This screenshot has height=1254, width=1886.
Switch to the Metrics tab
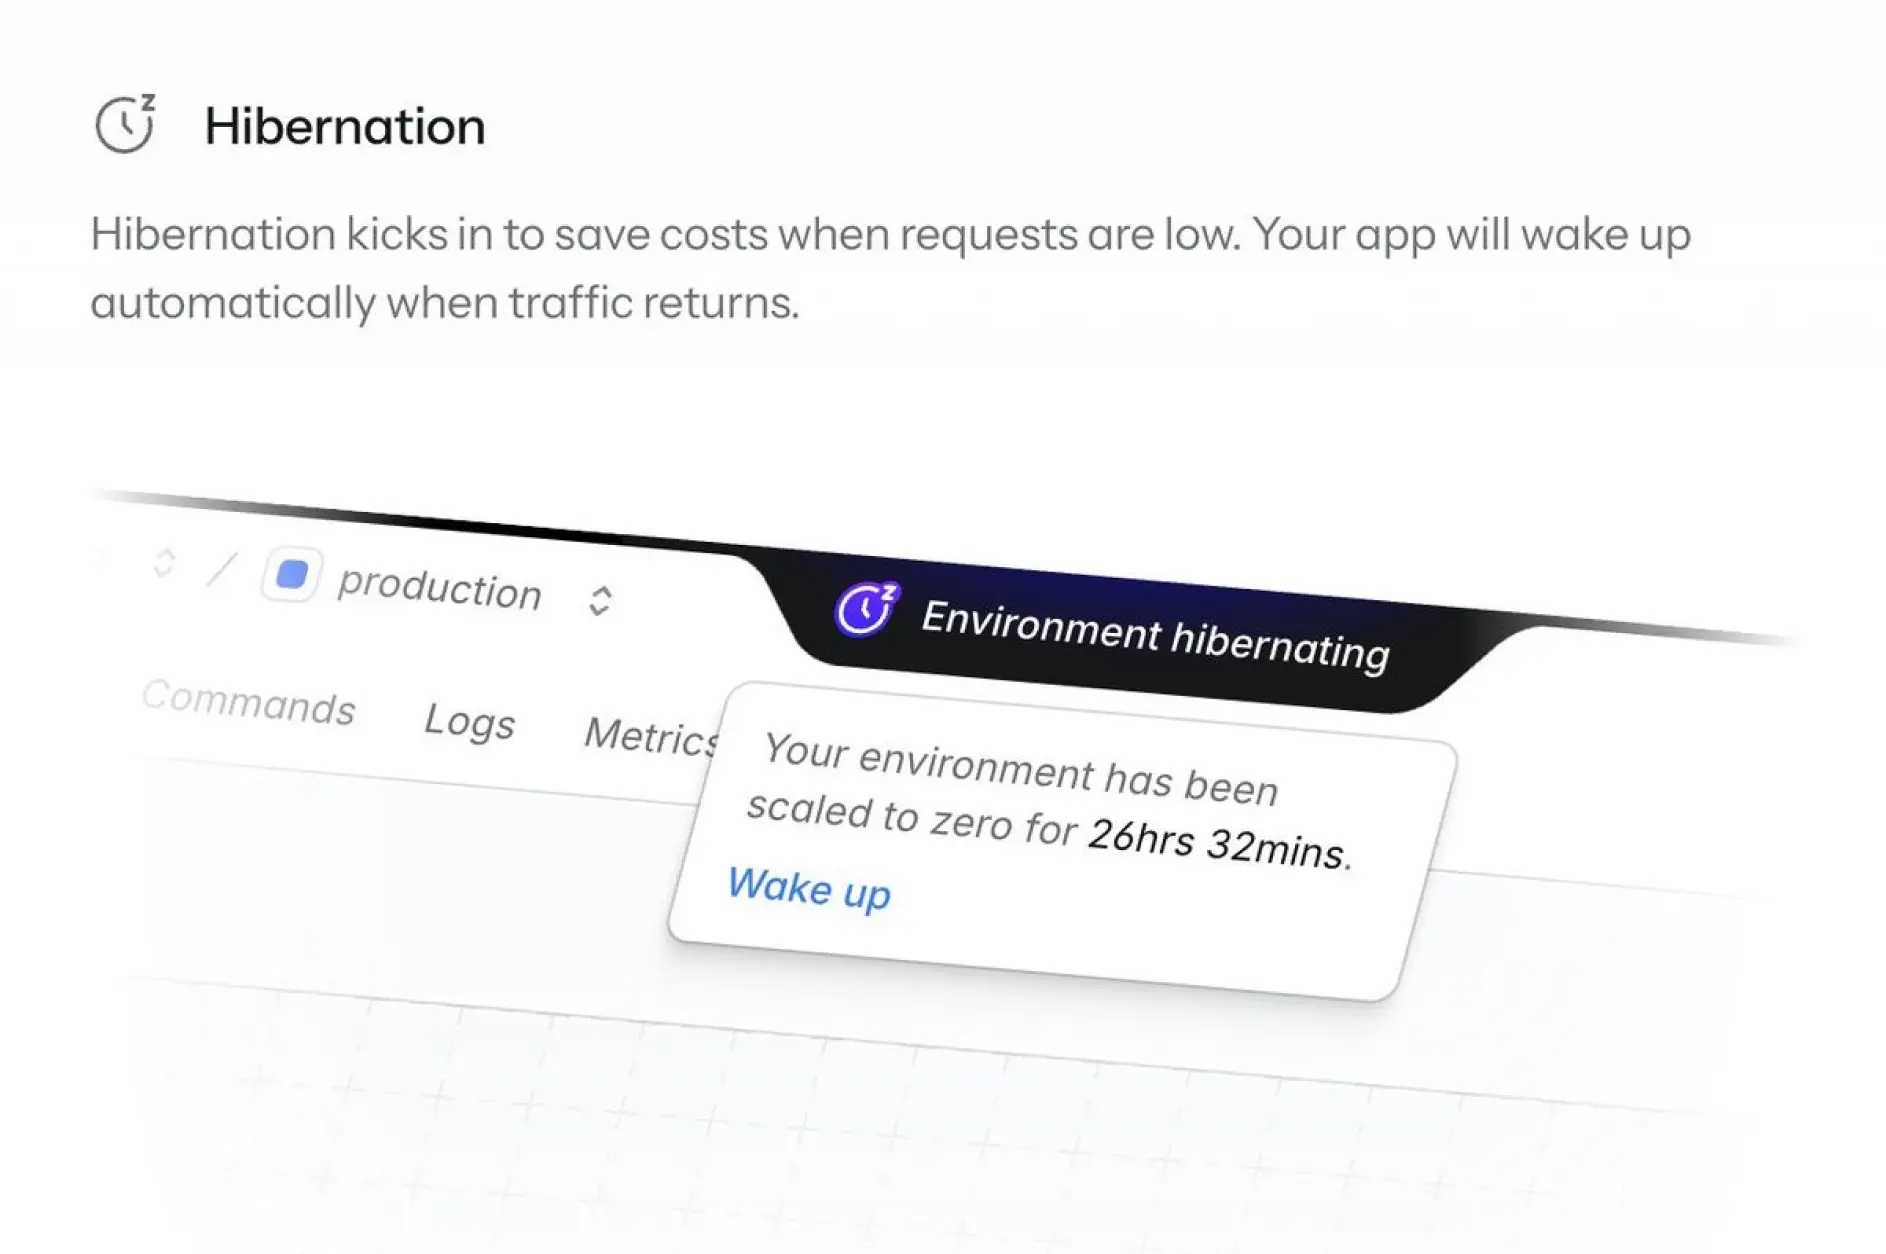click(x=651, y=735)
